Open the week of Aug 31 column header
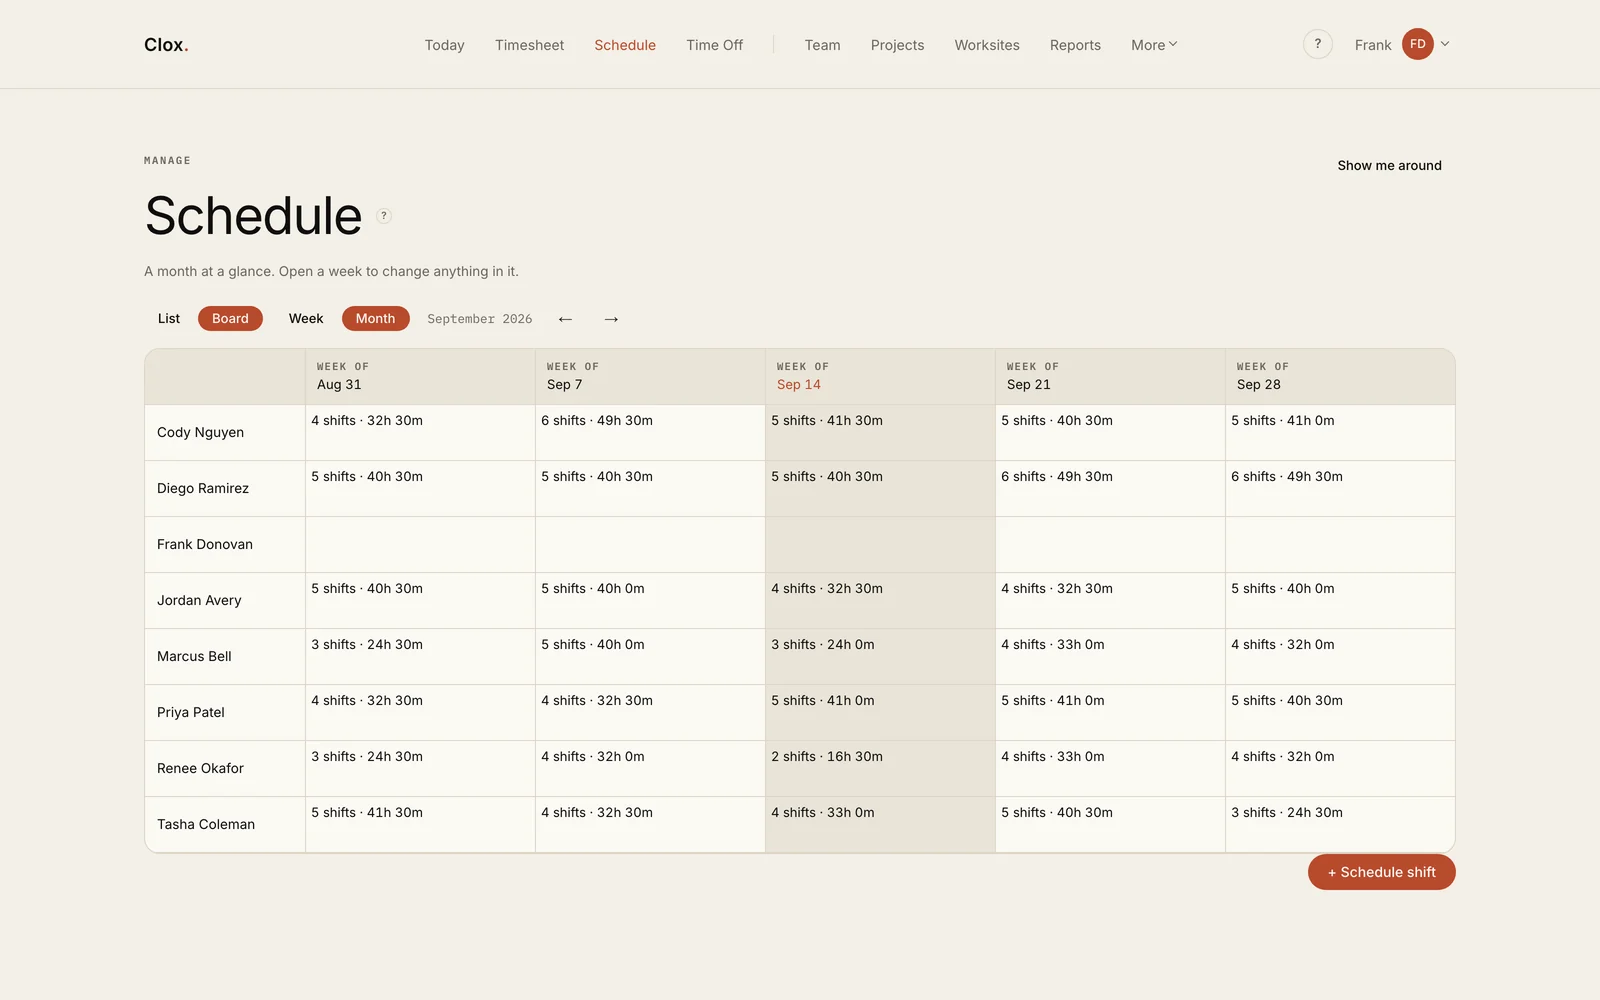Image resolution: width=1600 pixels, height=1000 pixels. [420, 377]
